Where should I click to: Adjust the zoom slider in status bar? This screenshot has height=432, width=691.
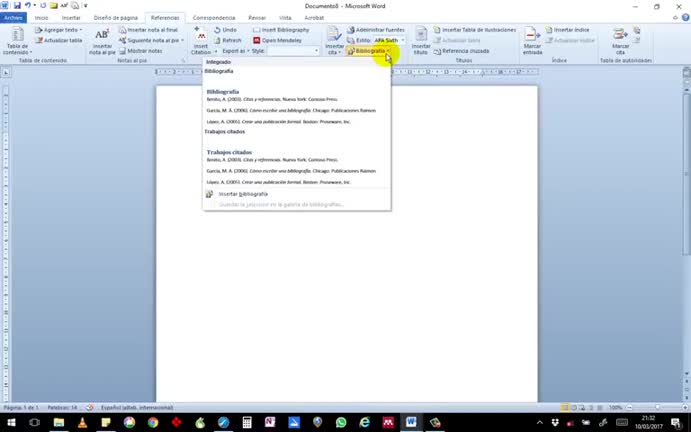[x=657, y=408]
